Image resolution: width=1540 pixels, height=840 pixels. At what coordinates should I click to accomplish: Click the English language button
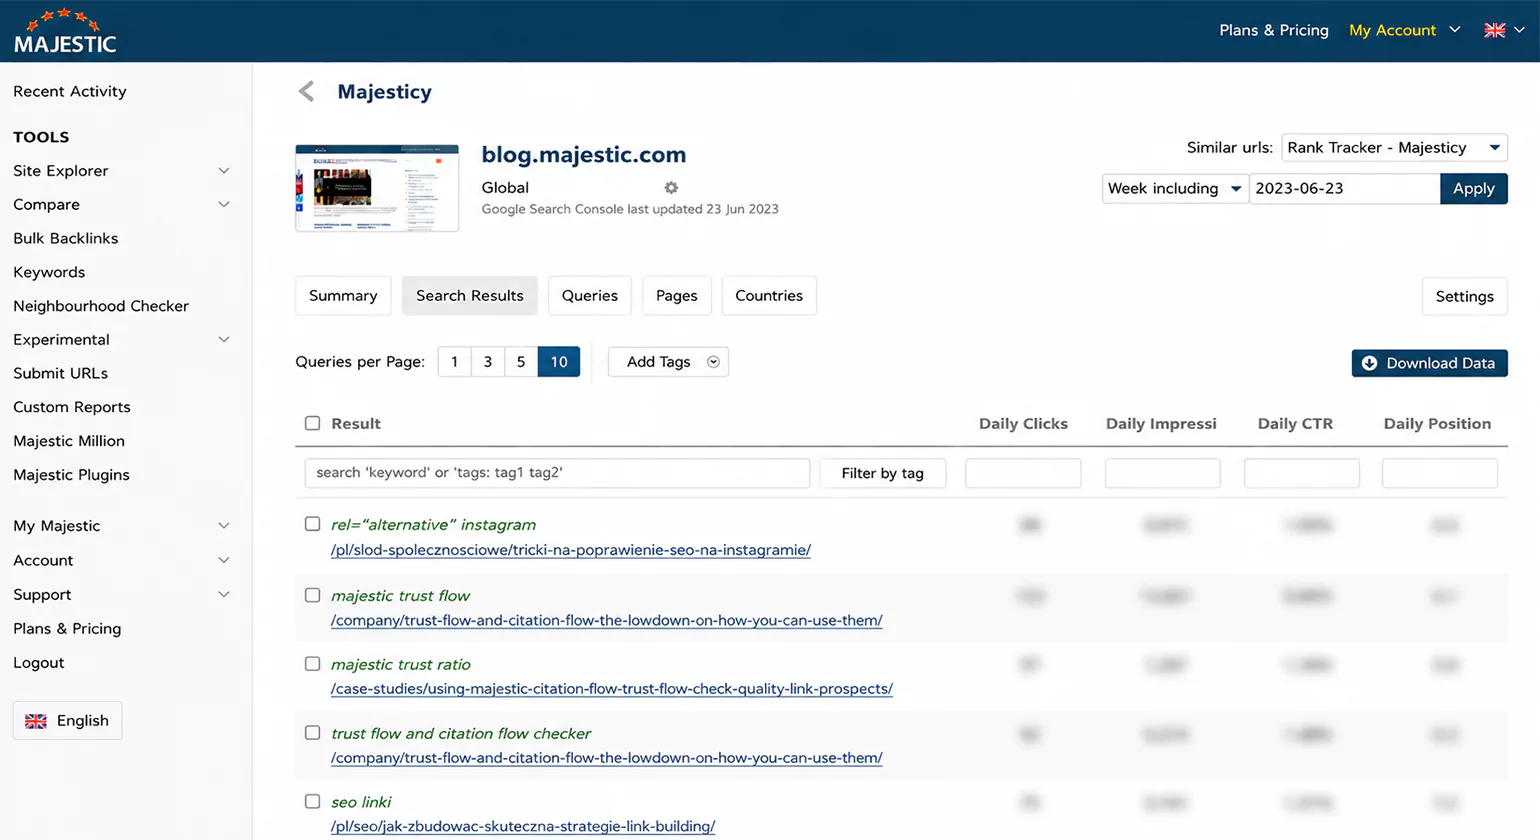tap(67, 720)
